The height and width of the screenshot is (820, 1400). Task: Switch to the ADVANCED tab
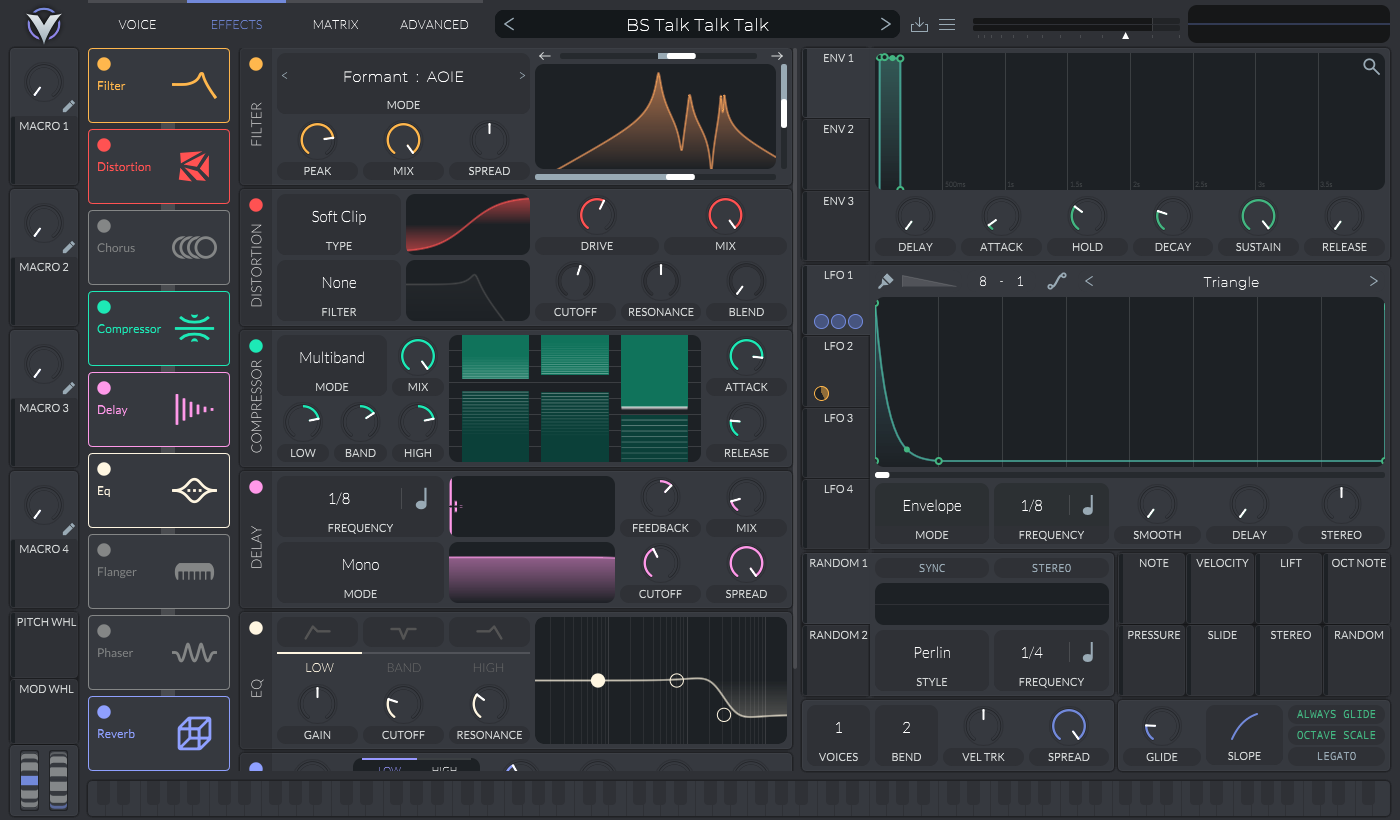(434, 24)
